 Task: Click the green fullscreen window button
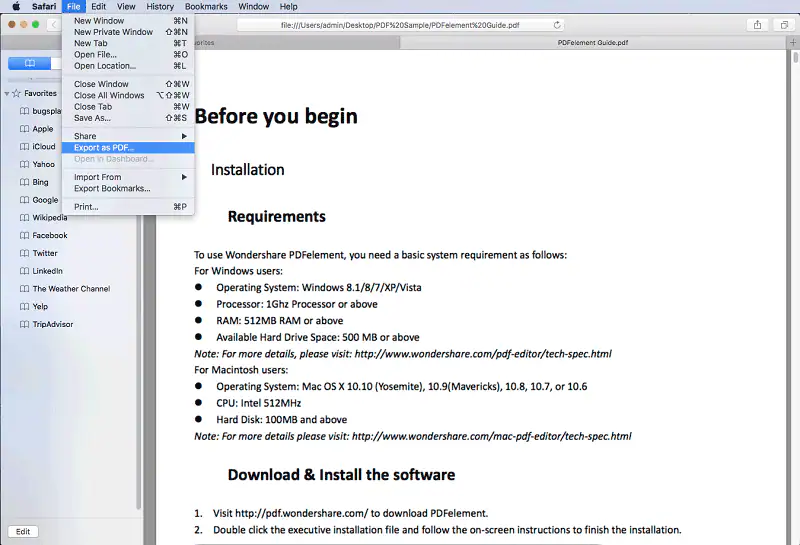click(35, 24)
